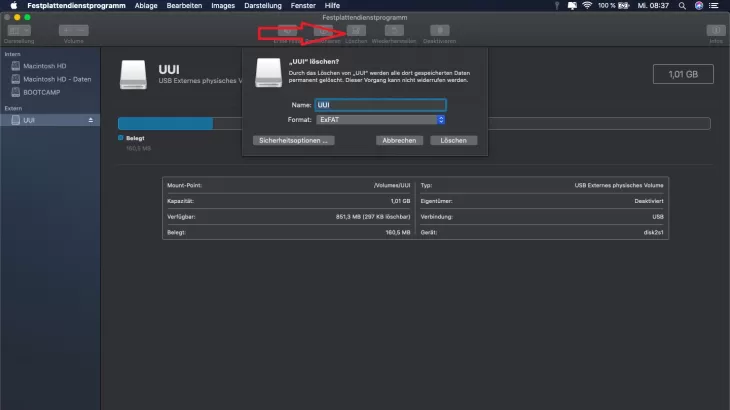Confirm with the Löschen dialog button
This screenshot has width=730, height=410.
point(453,141)
